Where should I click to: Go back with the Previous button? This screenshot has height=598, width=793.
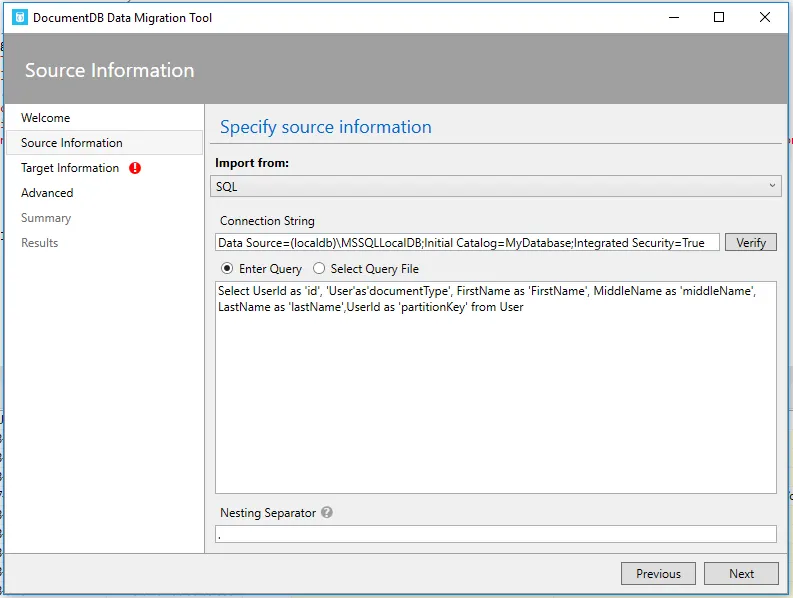658,574
